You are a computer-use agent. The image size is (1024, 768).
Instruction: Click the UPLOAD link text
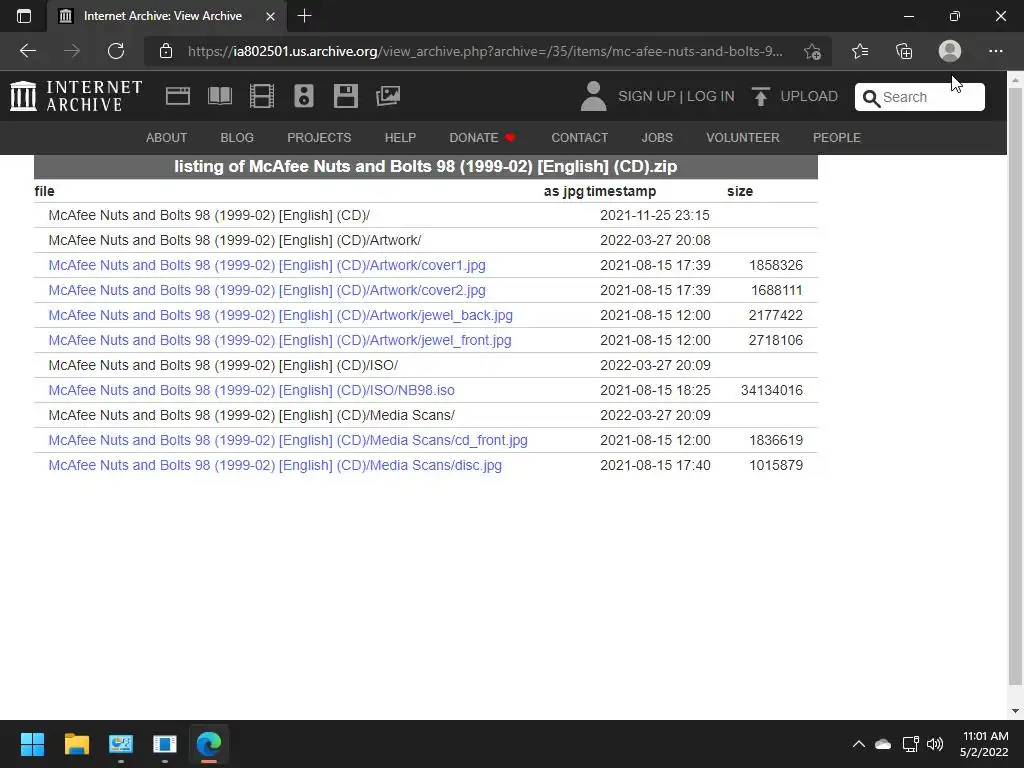(x=809, y=96)
